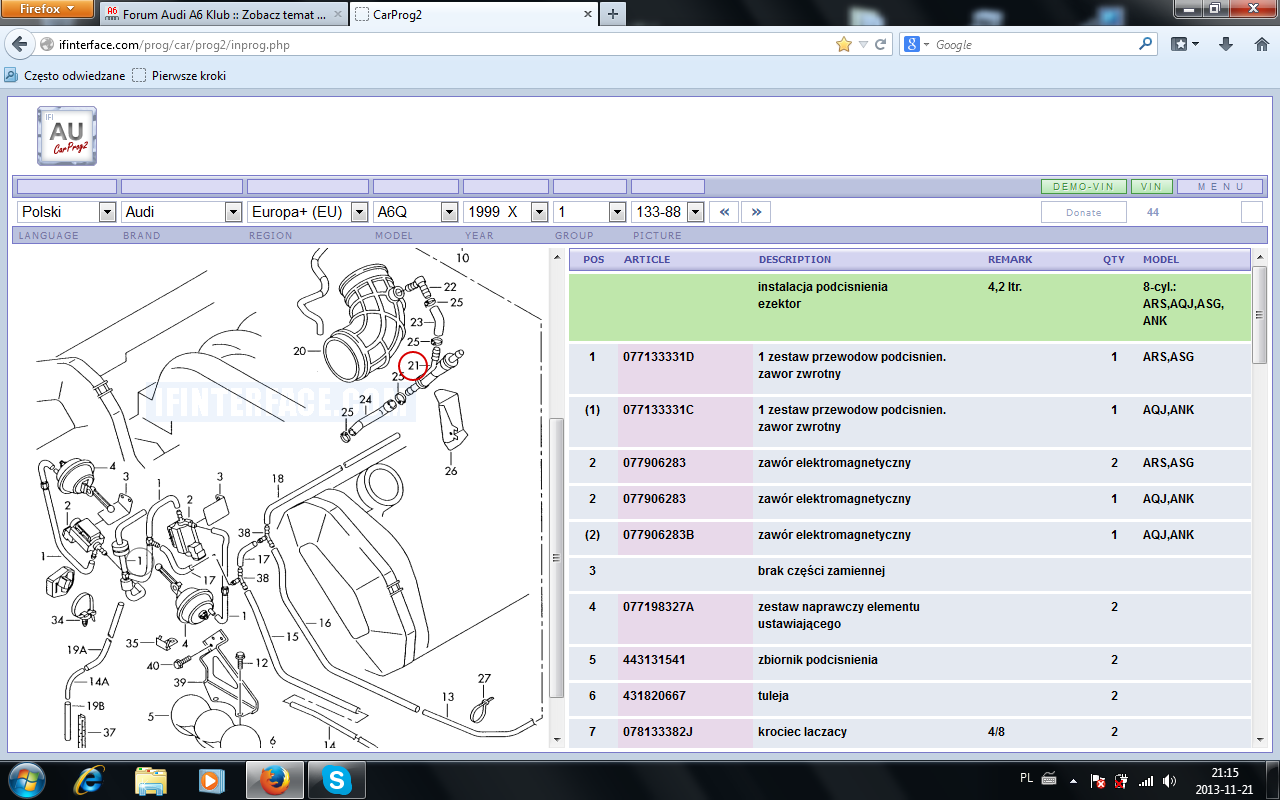Open the Firefox menu button
1280x800 pixels.
coord(48,9)
